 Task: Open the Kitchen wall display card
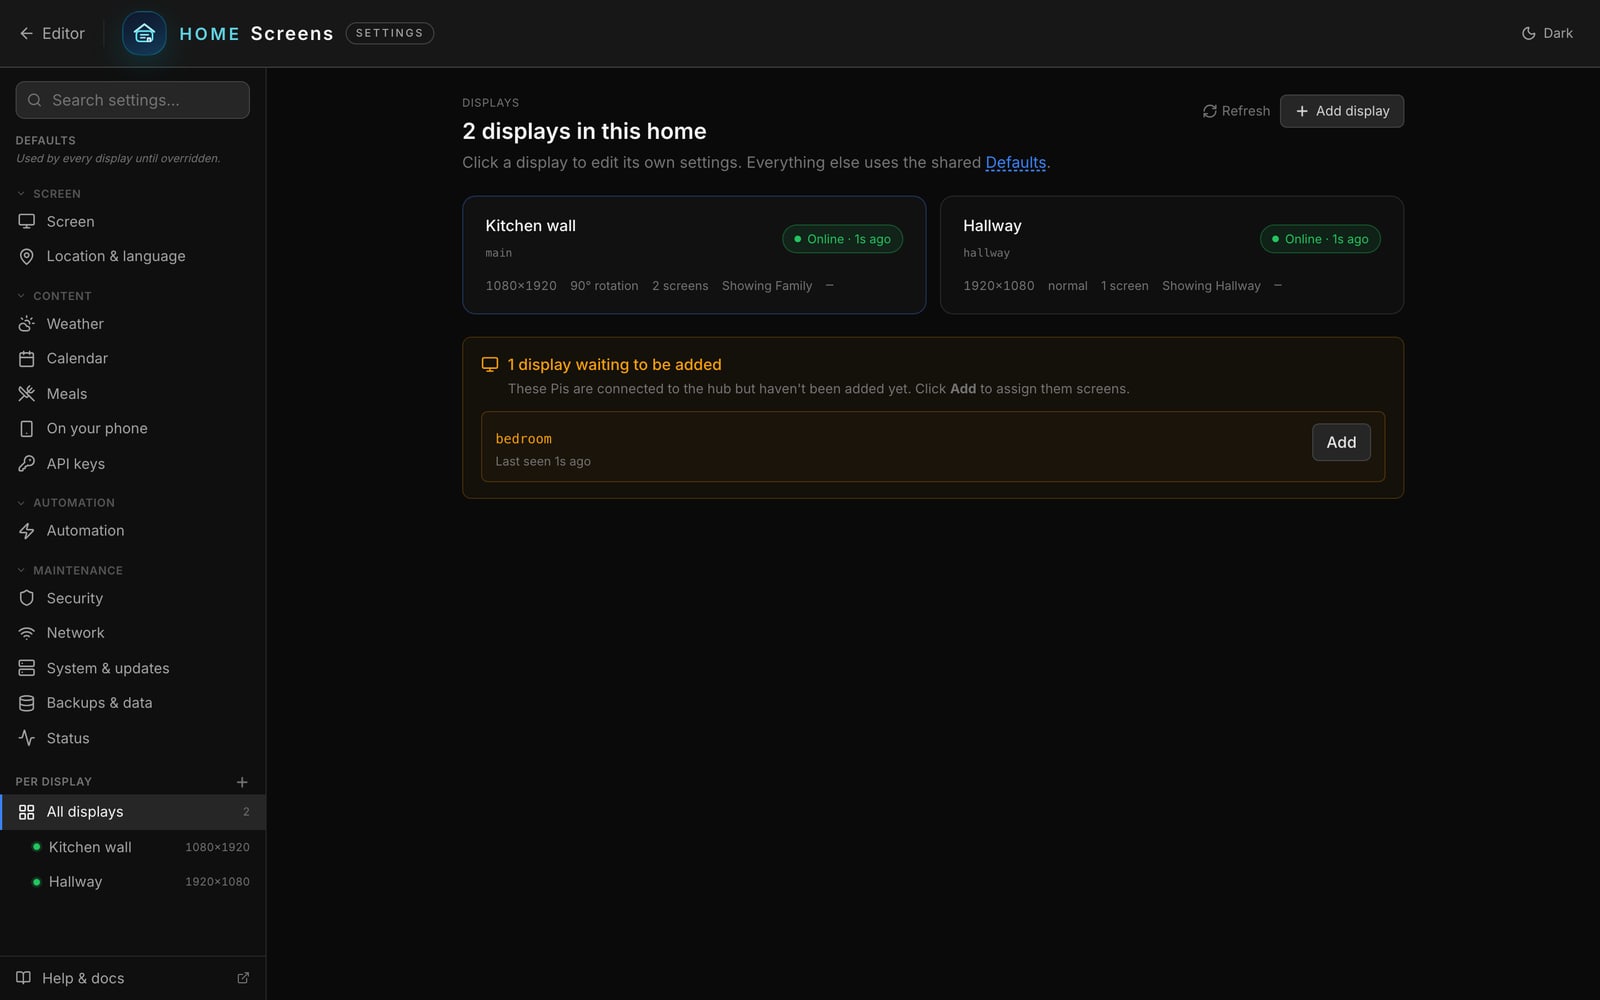pyautogui.click(x=694, y=255)
